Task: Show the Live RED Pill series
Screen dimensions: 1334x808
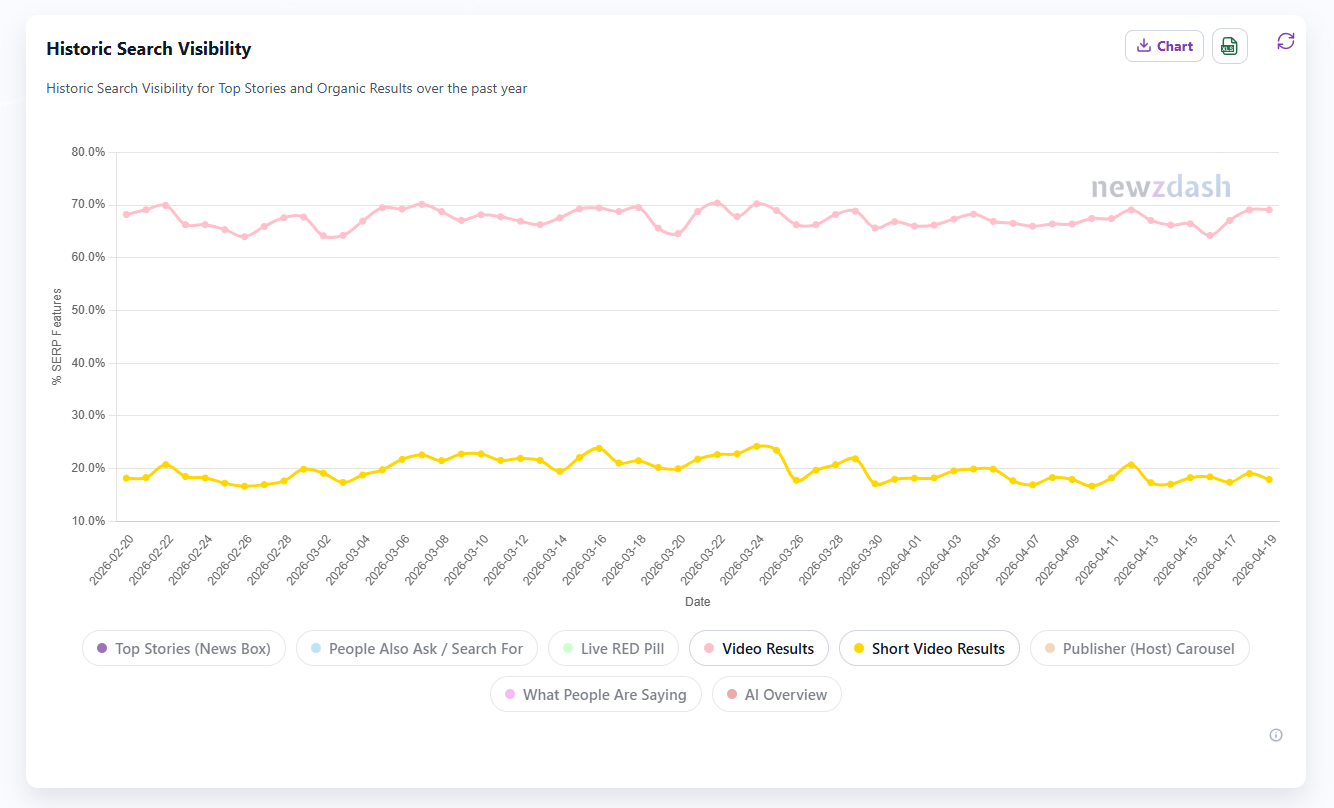Action: 613,648
